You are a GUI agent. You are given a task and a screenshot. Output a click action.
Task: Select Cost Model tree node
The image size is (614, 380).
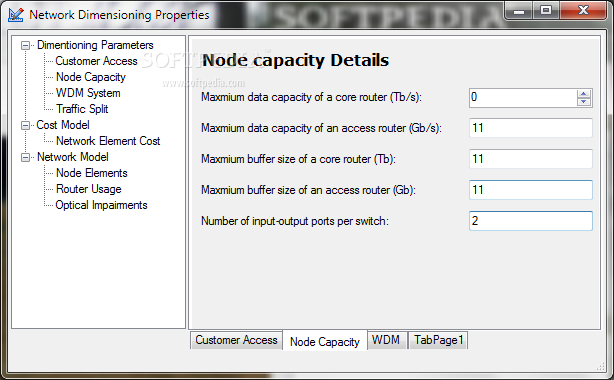point(63,125)
